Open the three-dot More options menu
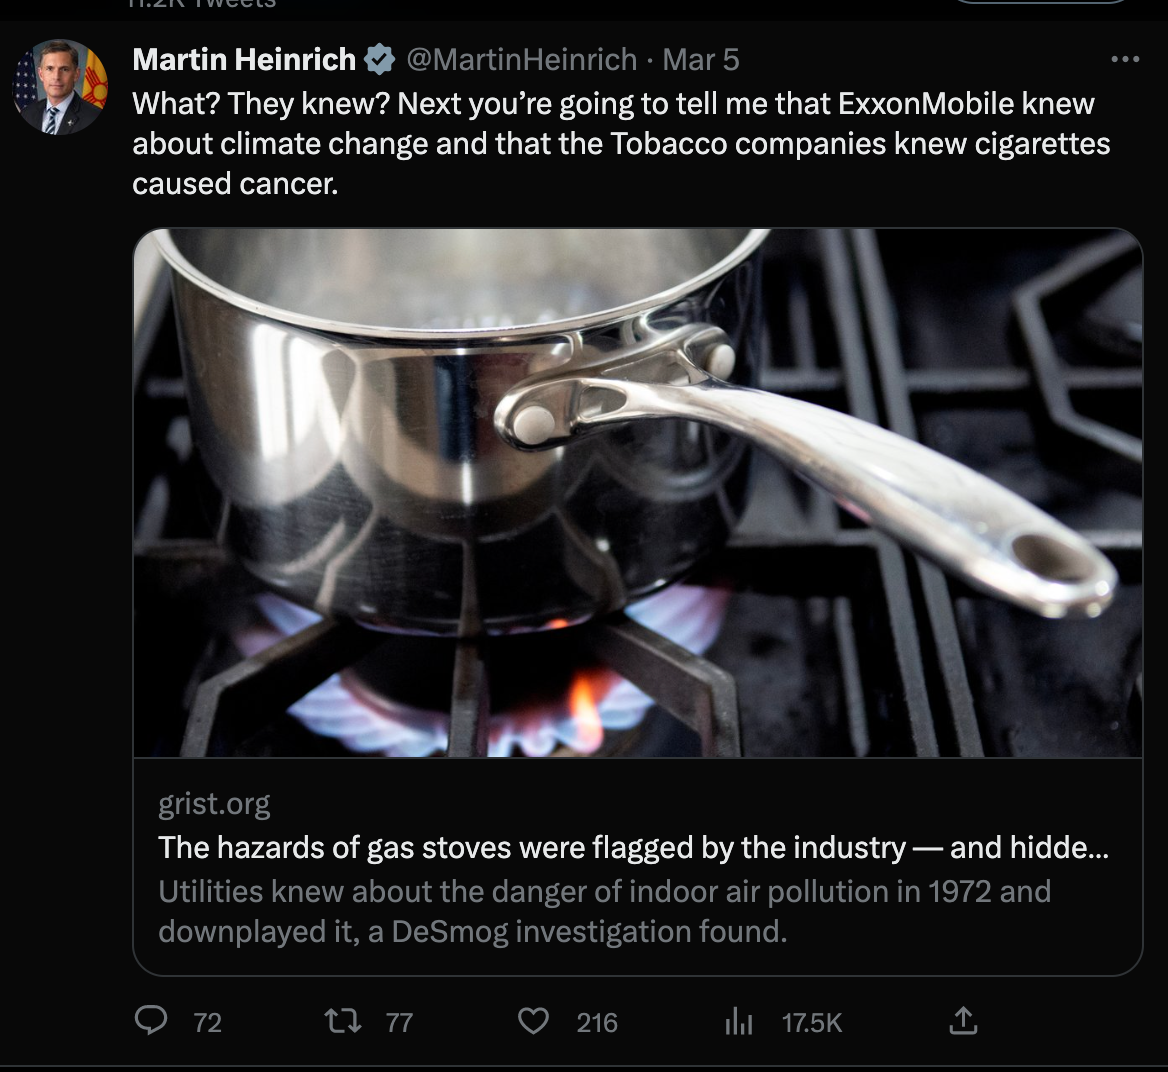Screen dimensions: 1168x1072 [1125, 60]
